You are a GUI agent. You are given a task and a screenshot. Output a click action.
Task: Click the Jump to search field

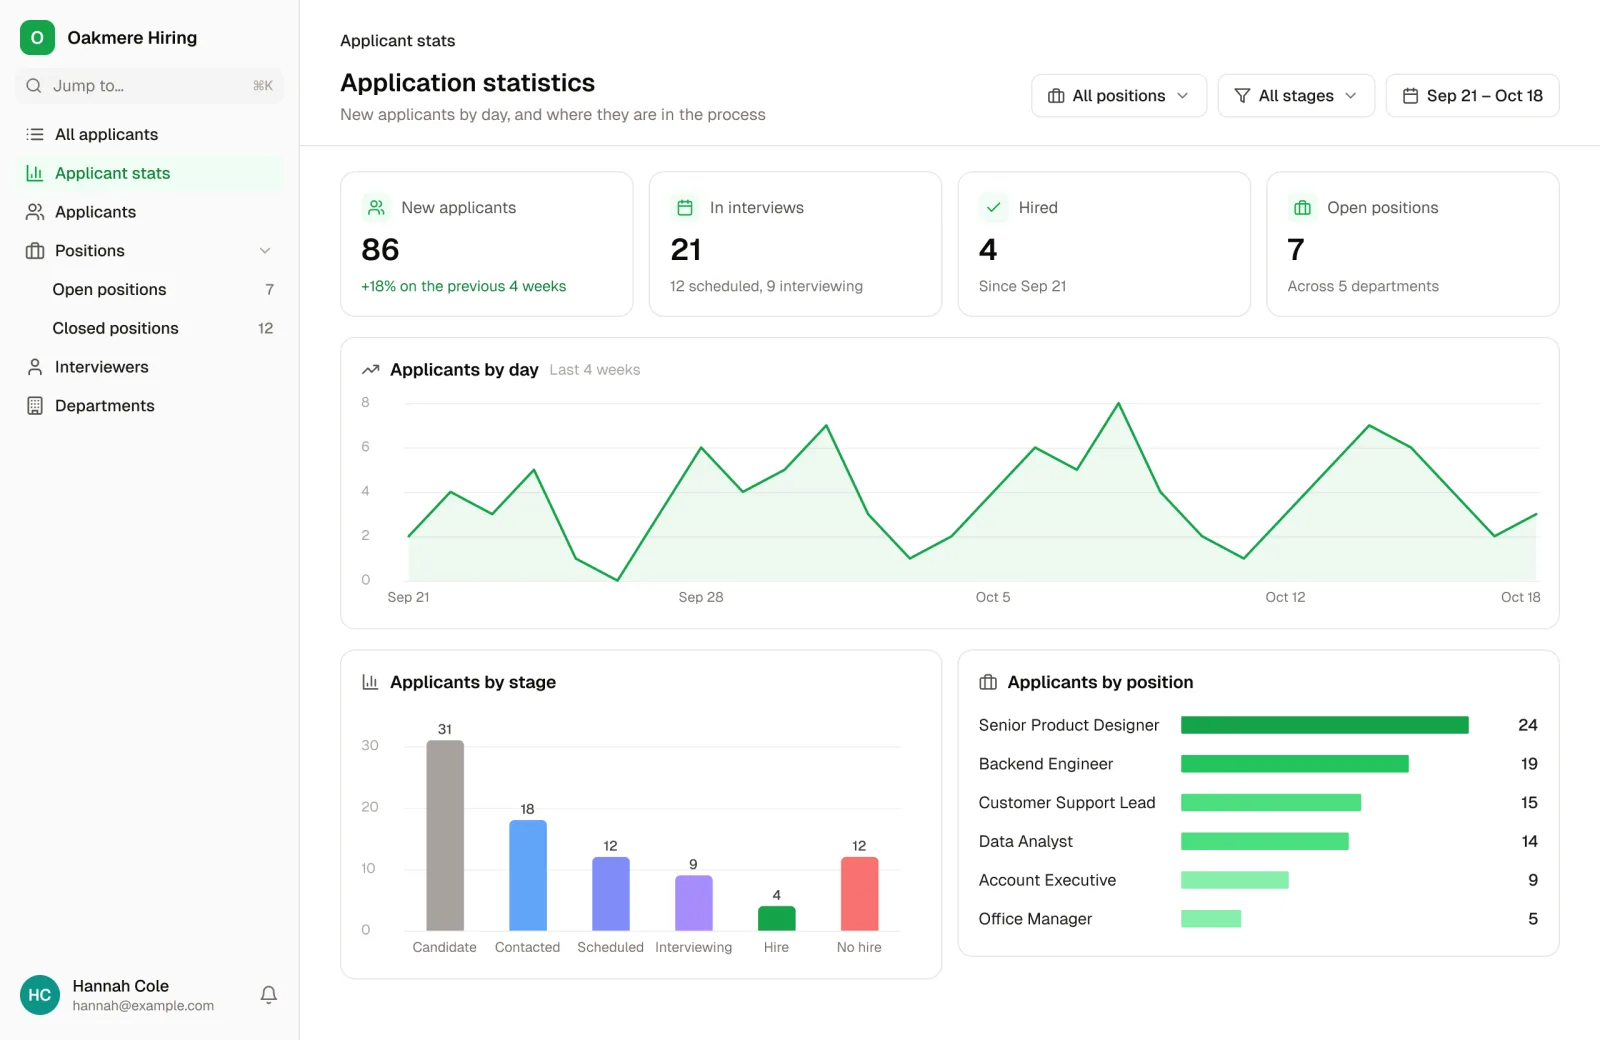[150, 86]
